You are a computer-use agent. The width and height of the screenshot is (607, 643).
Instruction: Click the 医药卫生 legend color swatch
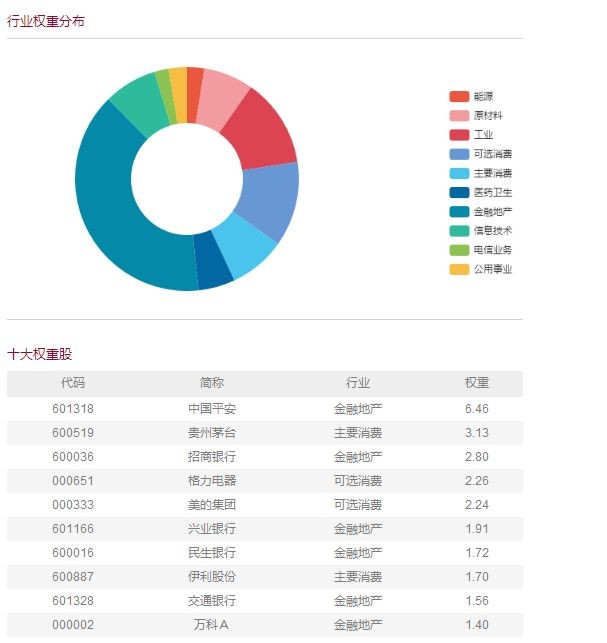coord(459,193)
